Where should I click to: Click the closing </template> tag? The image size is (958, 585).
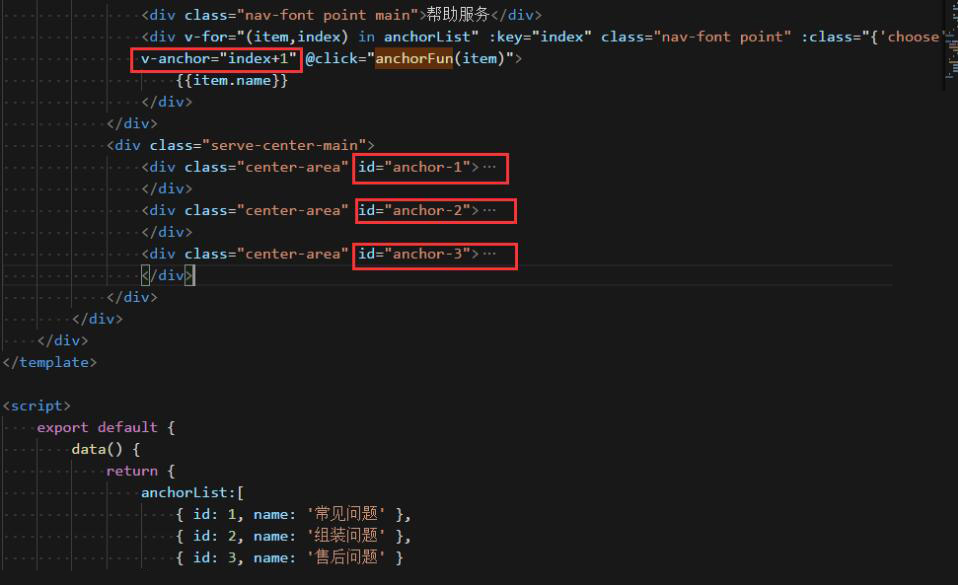[49, 362]
